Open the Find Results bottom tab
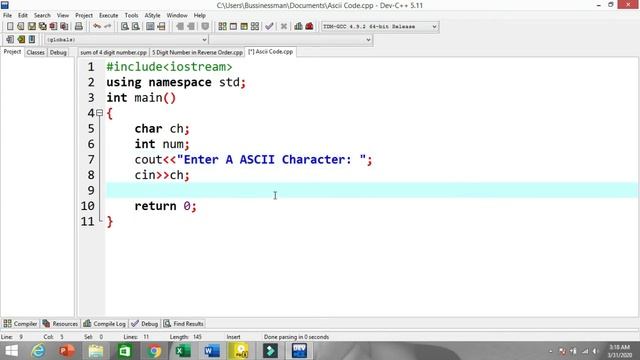This screenshot has height=360, width=640. click(x=183, y=324)
